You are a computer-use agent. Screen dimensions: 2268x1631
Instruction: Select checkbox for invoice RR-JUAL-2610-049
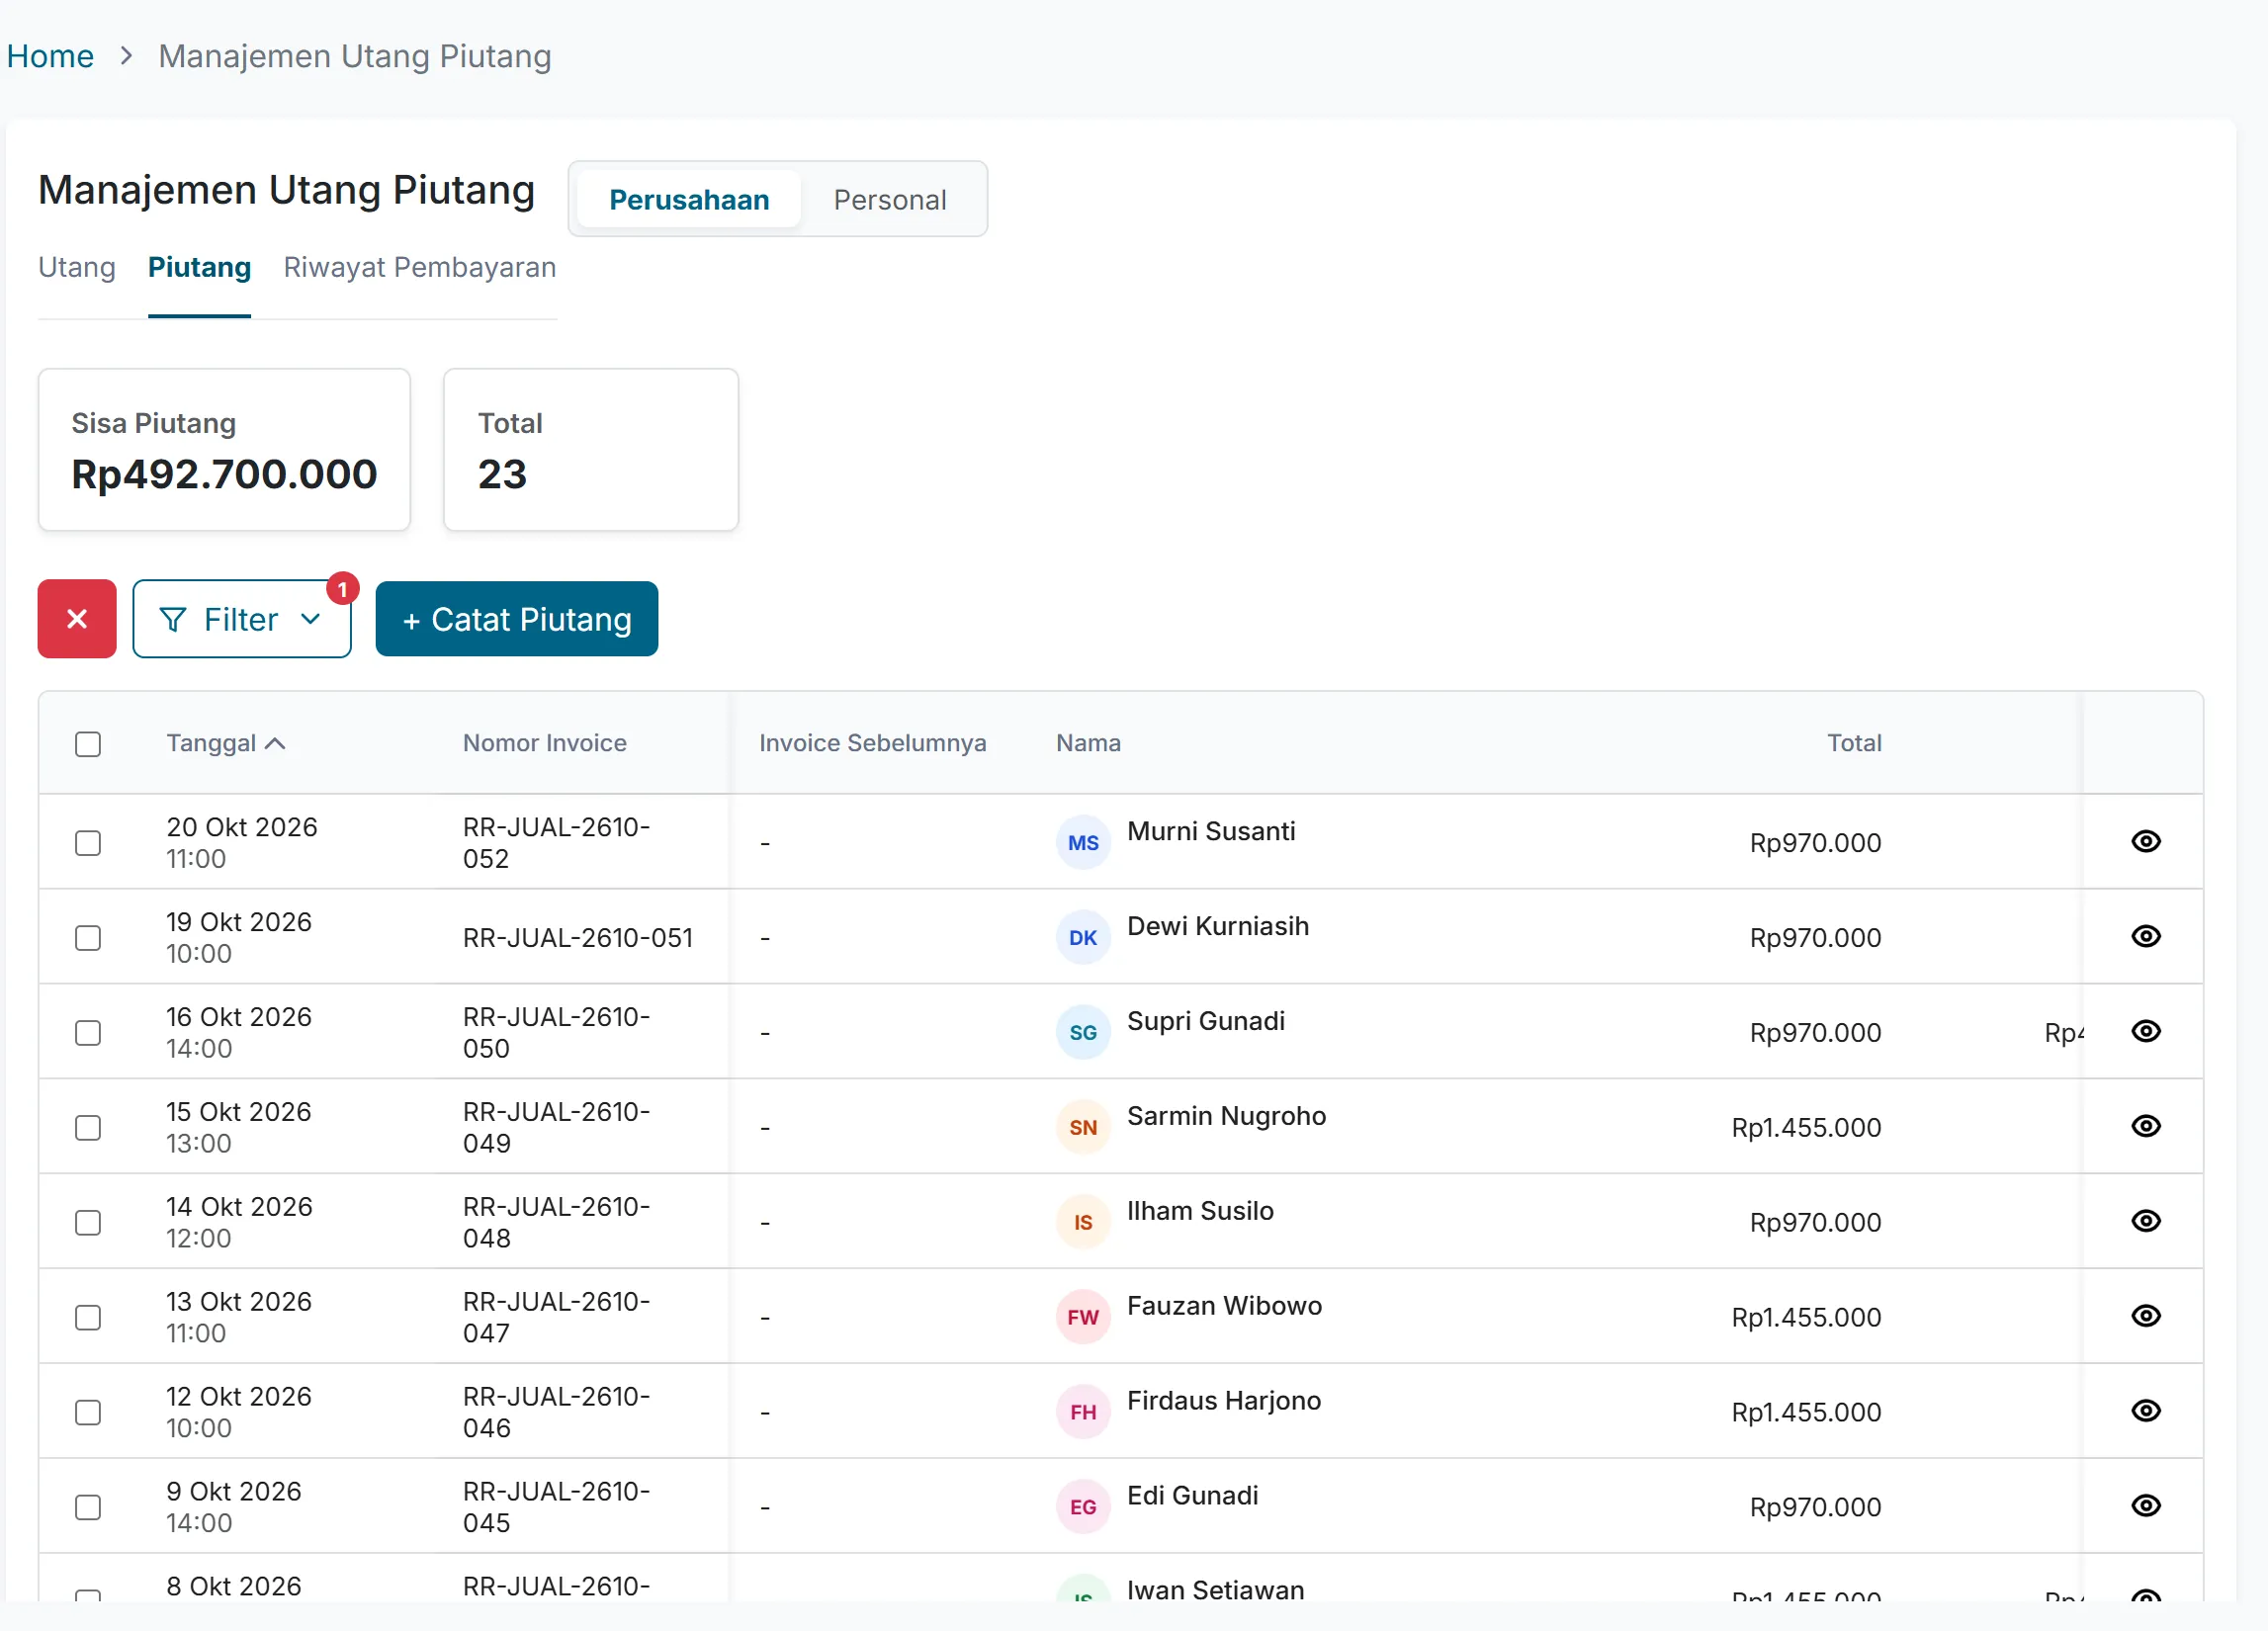click(88, 1128)
